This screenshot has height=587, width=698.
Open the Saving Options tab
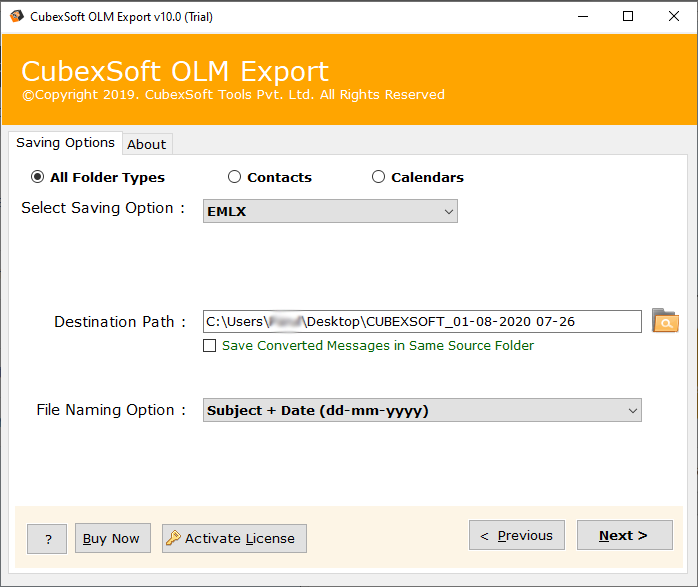(65, 143)
